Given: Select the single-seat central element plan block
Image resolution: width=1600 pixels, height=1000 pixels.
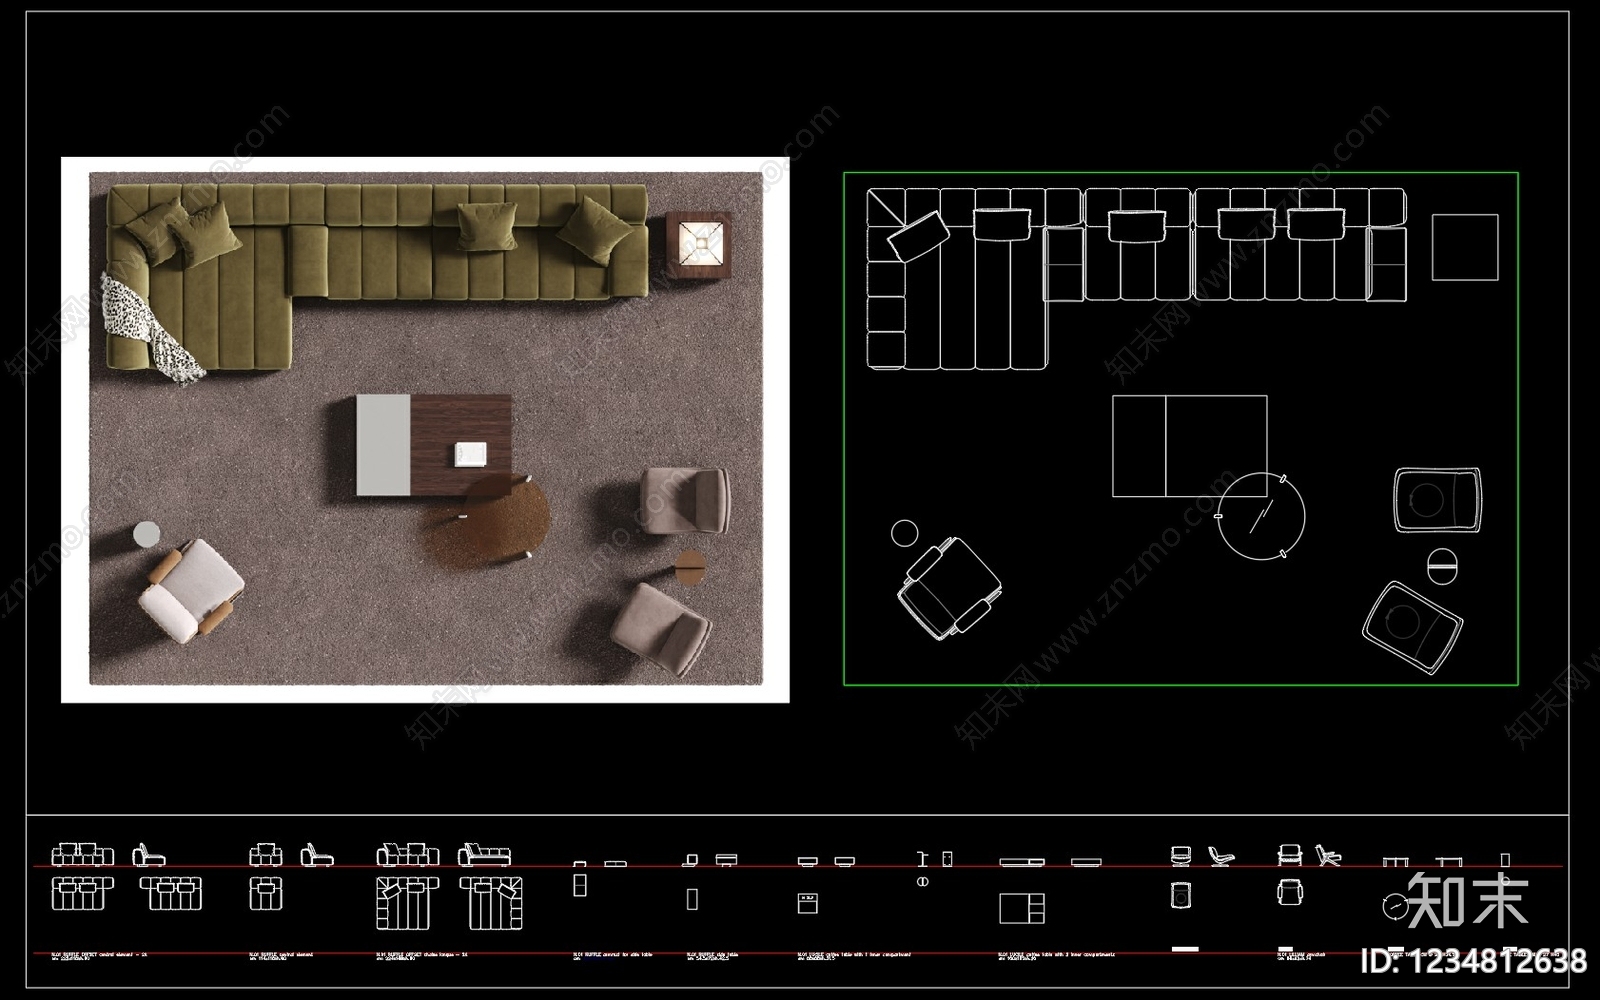Looking at the screenshot, I should 265,893.
